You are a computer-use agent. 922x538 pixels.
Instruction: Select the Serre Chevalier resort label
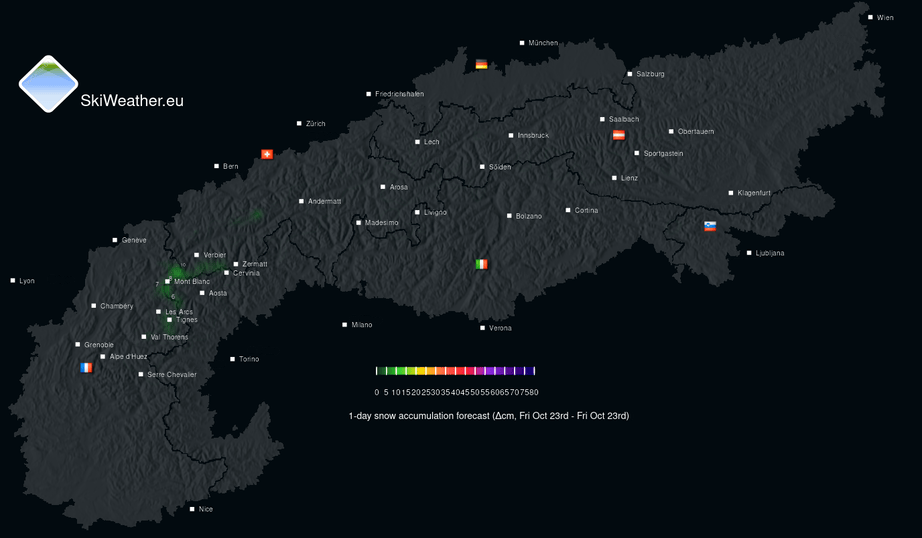172,375
